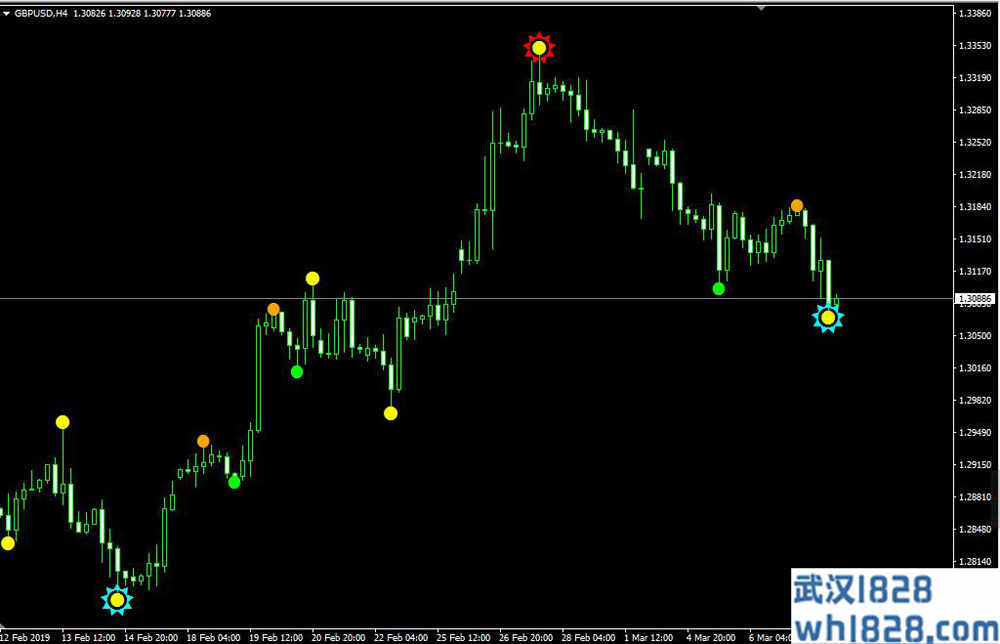Click the grey chart shift triangle on the top edge
Viewport: 1000px width, 644px height.
(761, 8)
